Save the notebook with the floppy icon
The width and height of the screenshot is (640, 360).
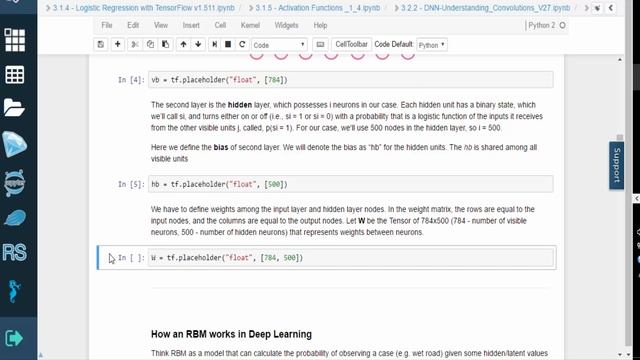(100, 44)
